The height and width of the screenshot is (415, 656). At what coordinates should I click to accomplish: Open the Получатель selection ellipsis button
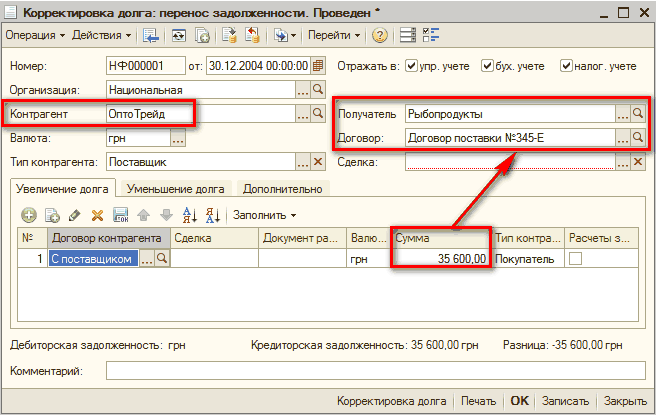pos(623,114)
